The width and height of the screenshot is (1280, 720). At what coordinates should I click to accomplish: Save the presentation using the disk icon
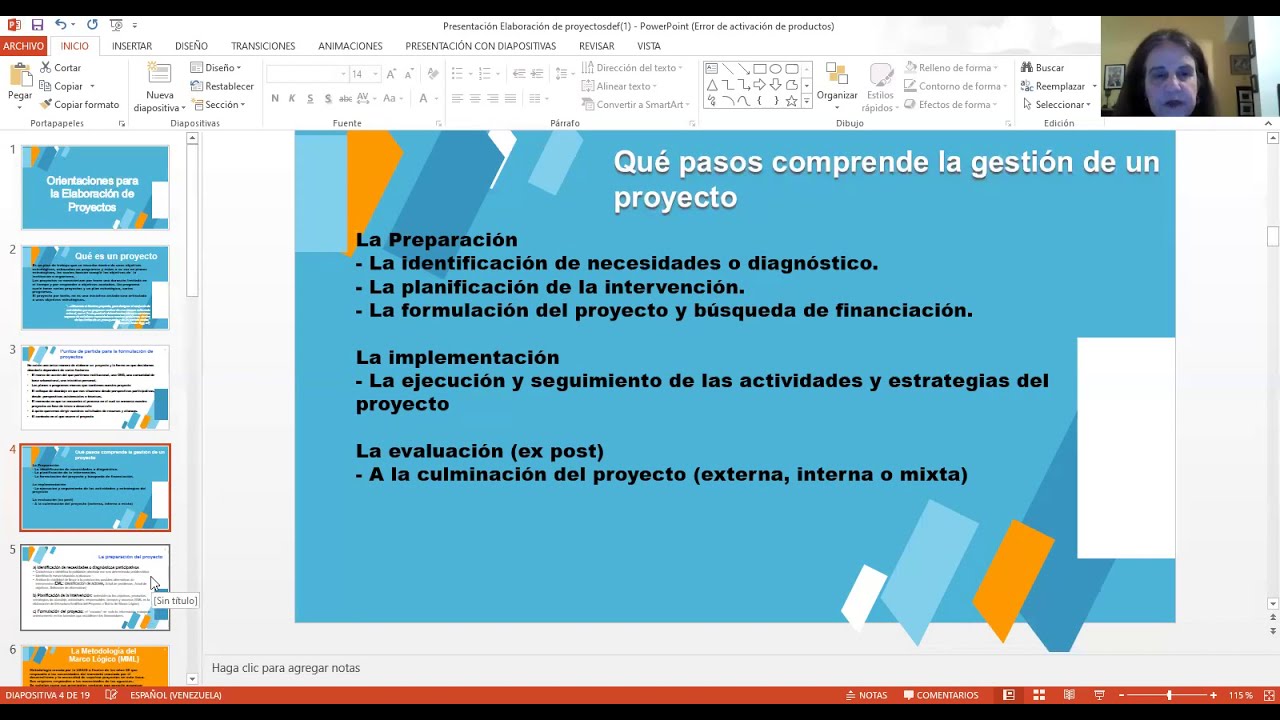tap(37, 25)
